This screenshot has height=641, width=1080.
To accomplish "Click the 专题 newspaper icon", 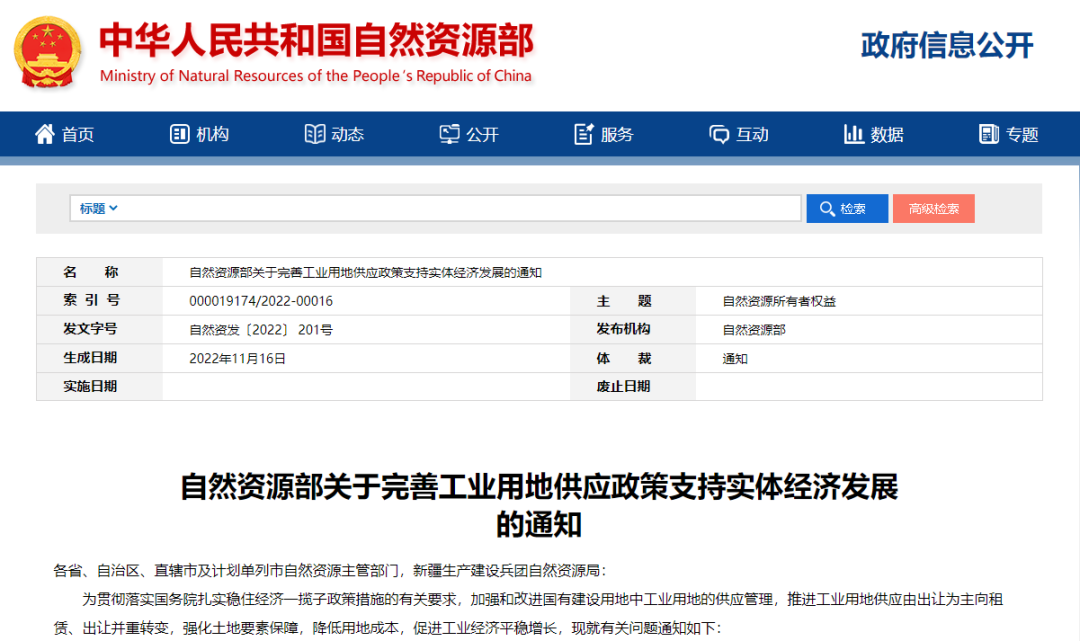I will pos(989,134).
